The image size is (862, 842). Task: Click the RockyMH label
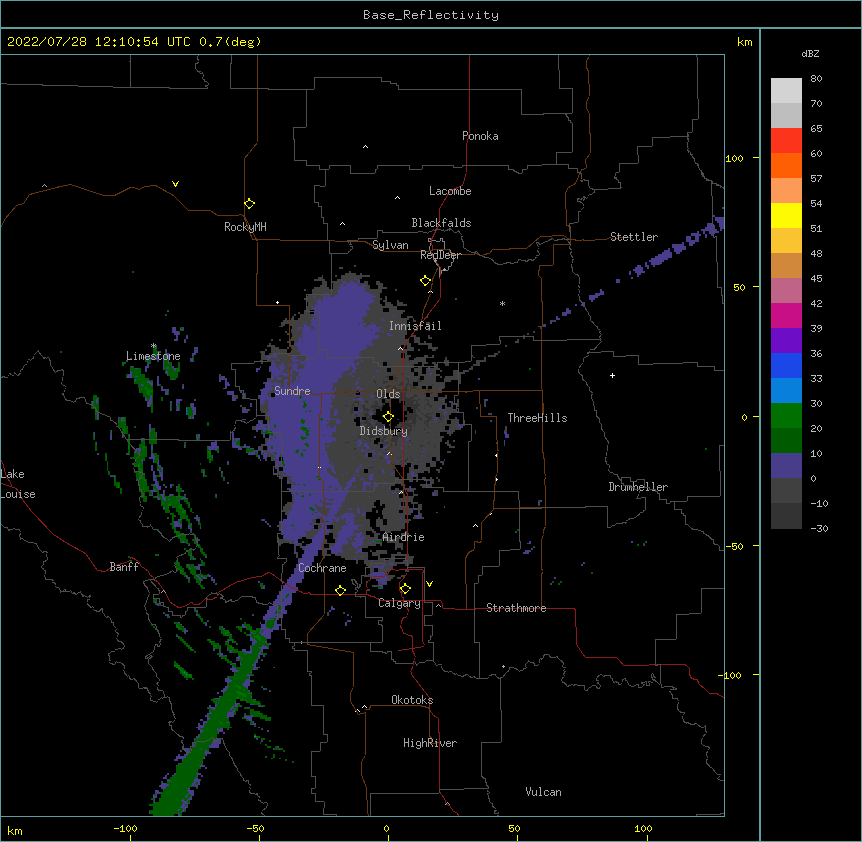coord(245,227)
